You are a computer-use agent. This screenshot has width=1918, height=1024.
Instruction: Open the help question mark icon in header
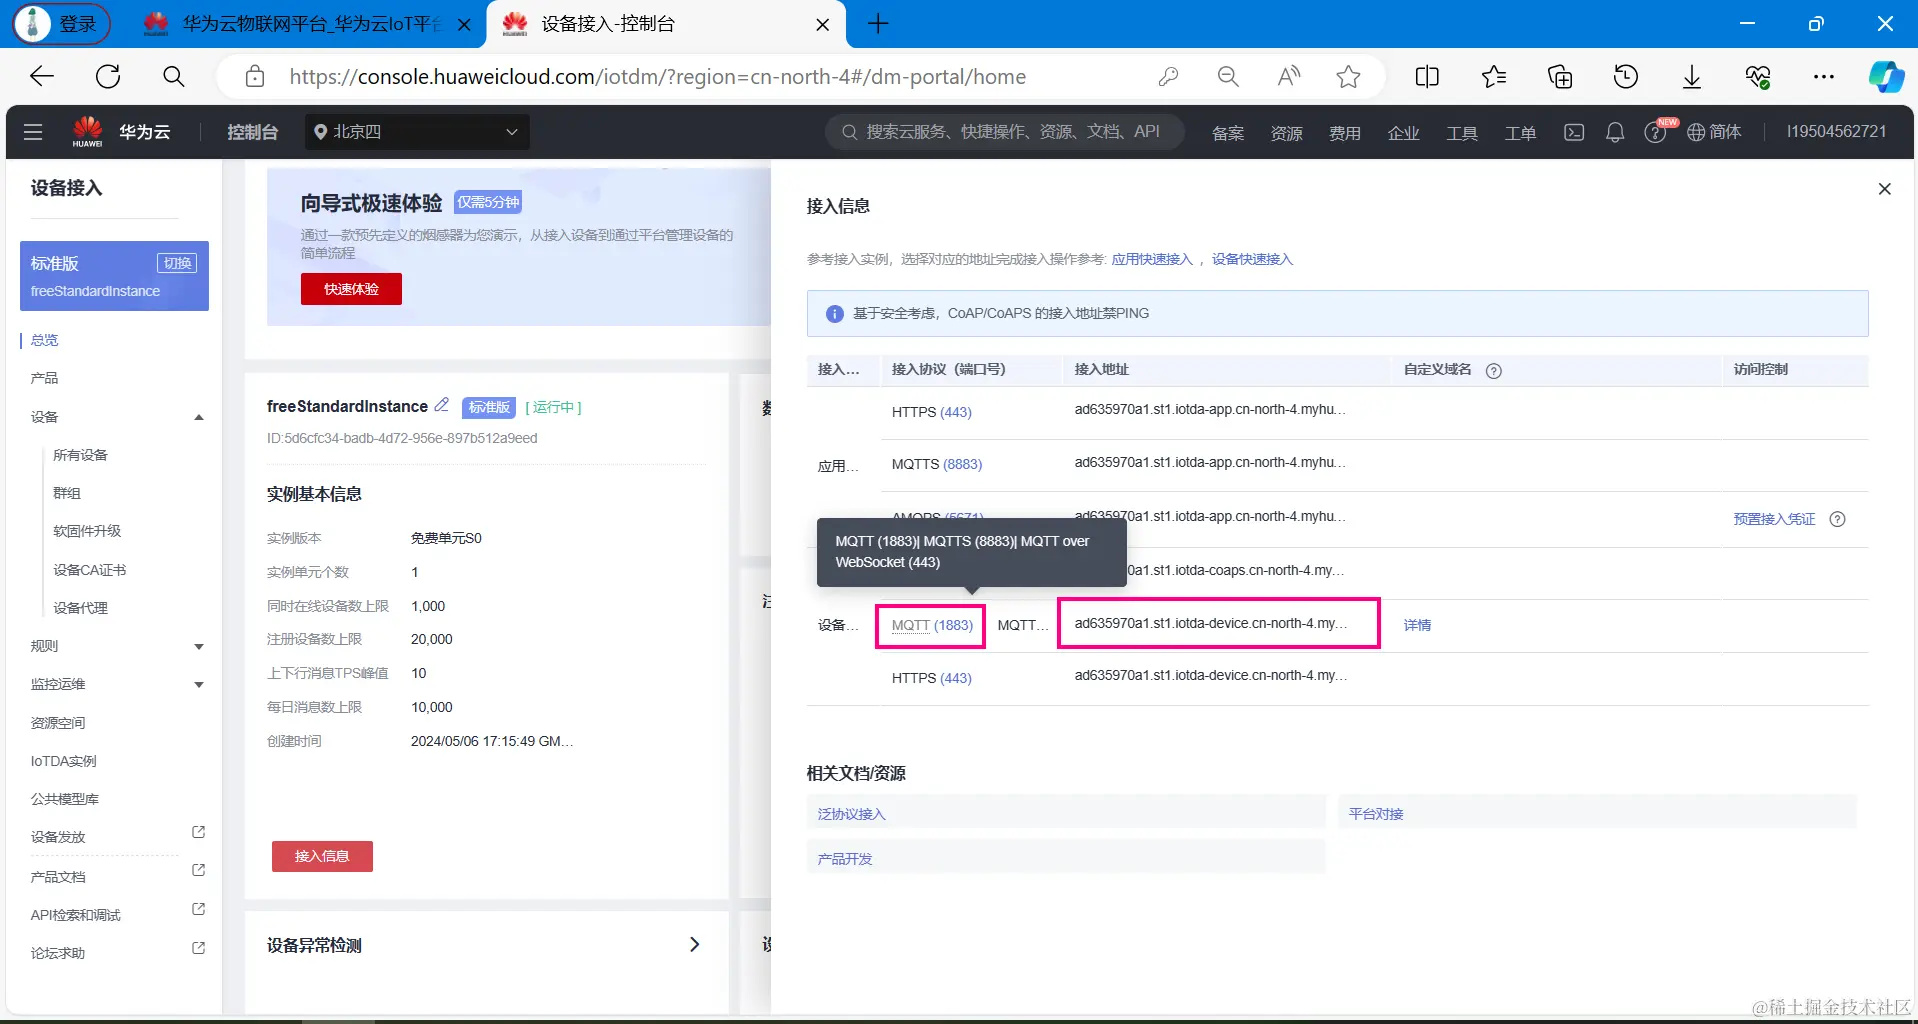[1655, 133]
